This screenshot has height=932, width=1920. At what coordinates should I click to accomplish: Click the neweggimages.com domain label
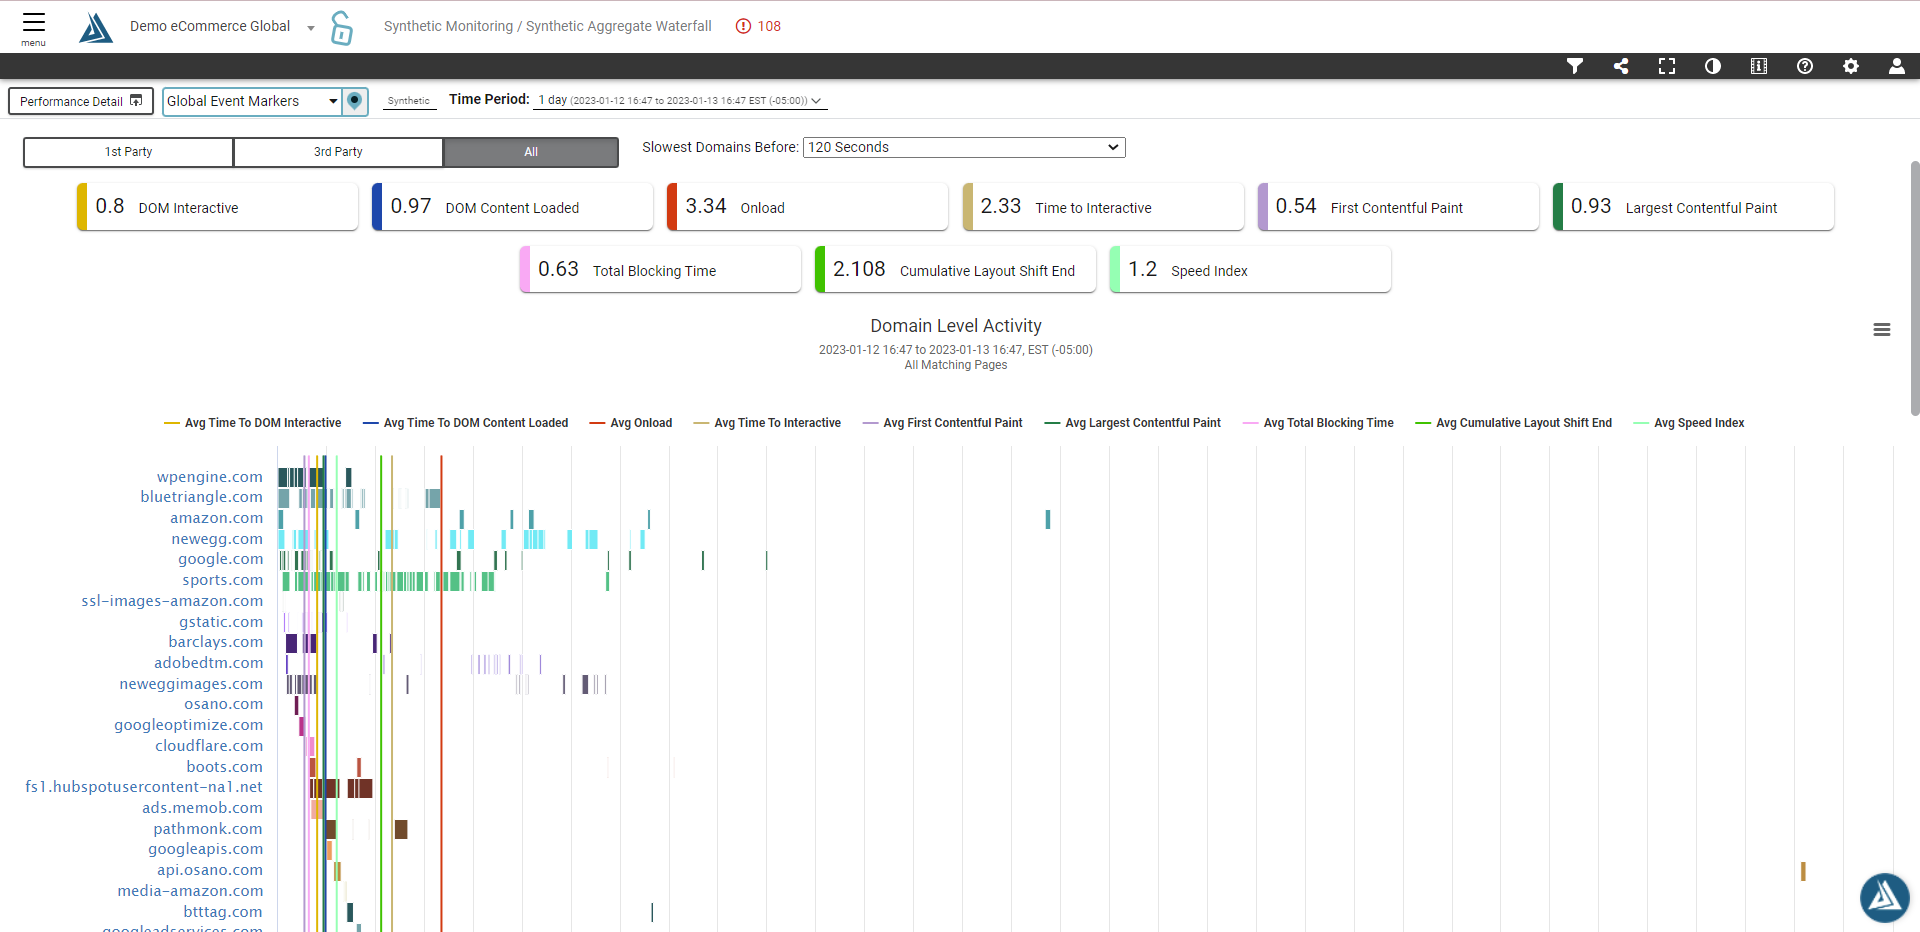point(191,684)
